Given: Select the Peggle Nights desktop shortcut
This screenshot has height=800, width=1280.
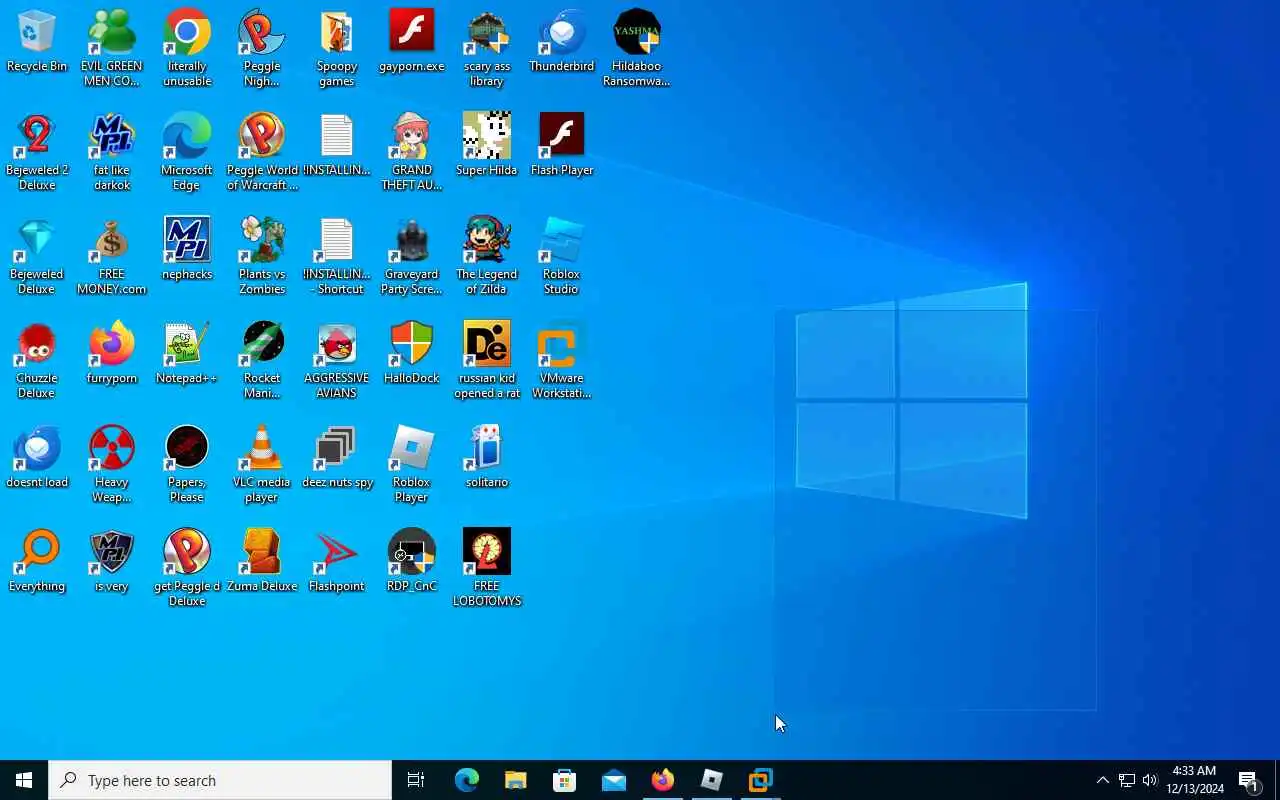Looking at the screenshot, I should [262, 48].
